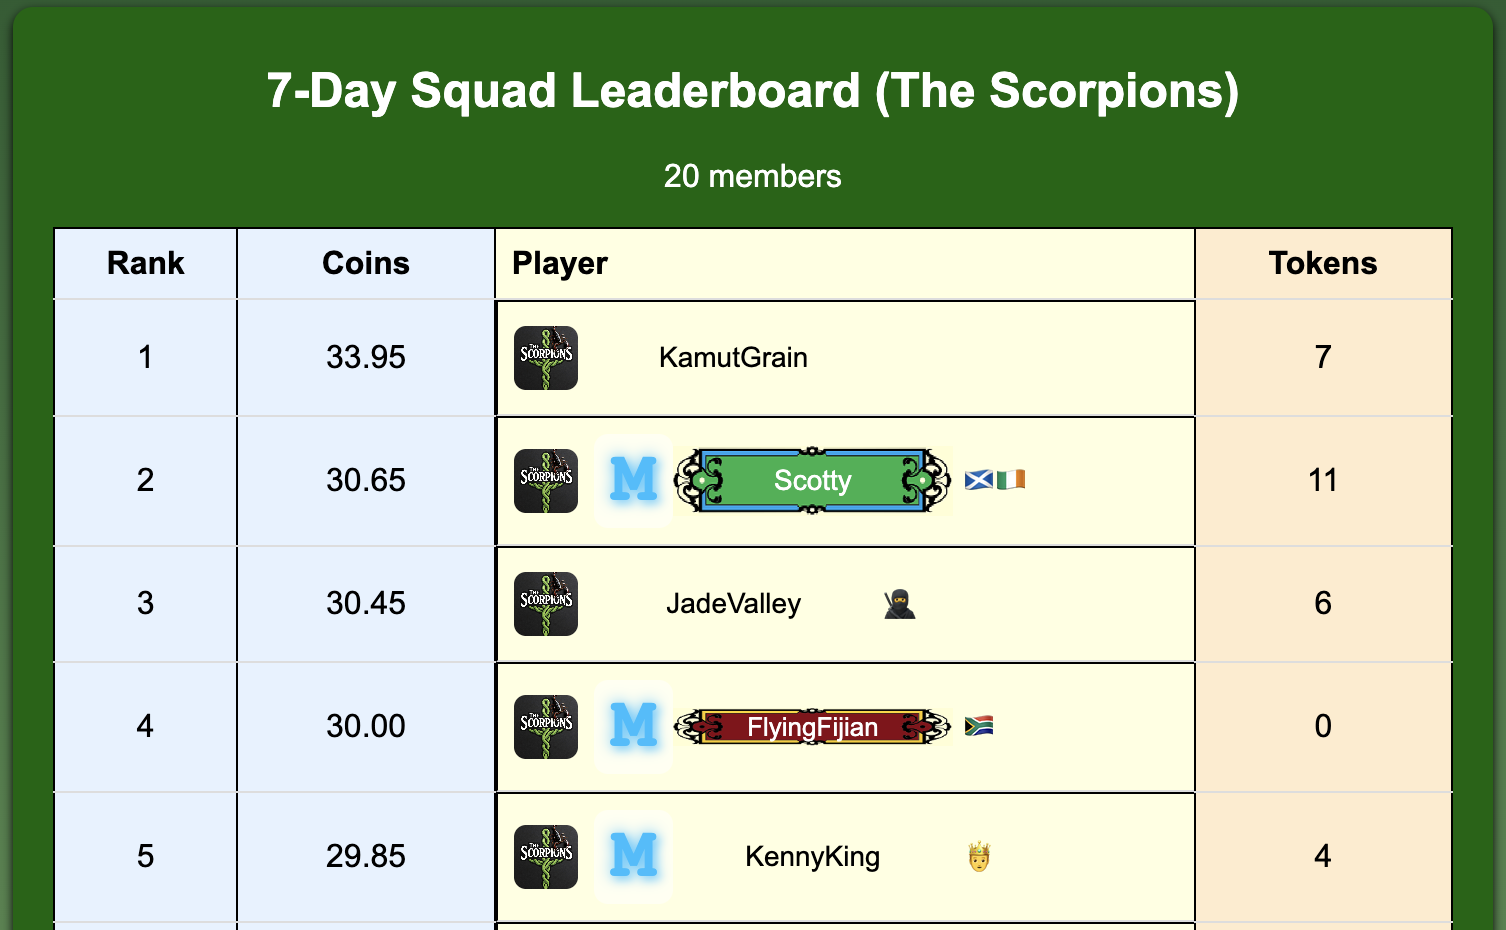Click the blue M badge next to KennyKing
The image size is (1506, 930).
coord(634,856)
